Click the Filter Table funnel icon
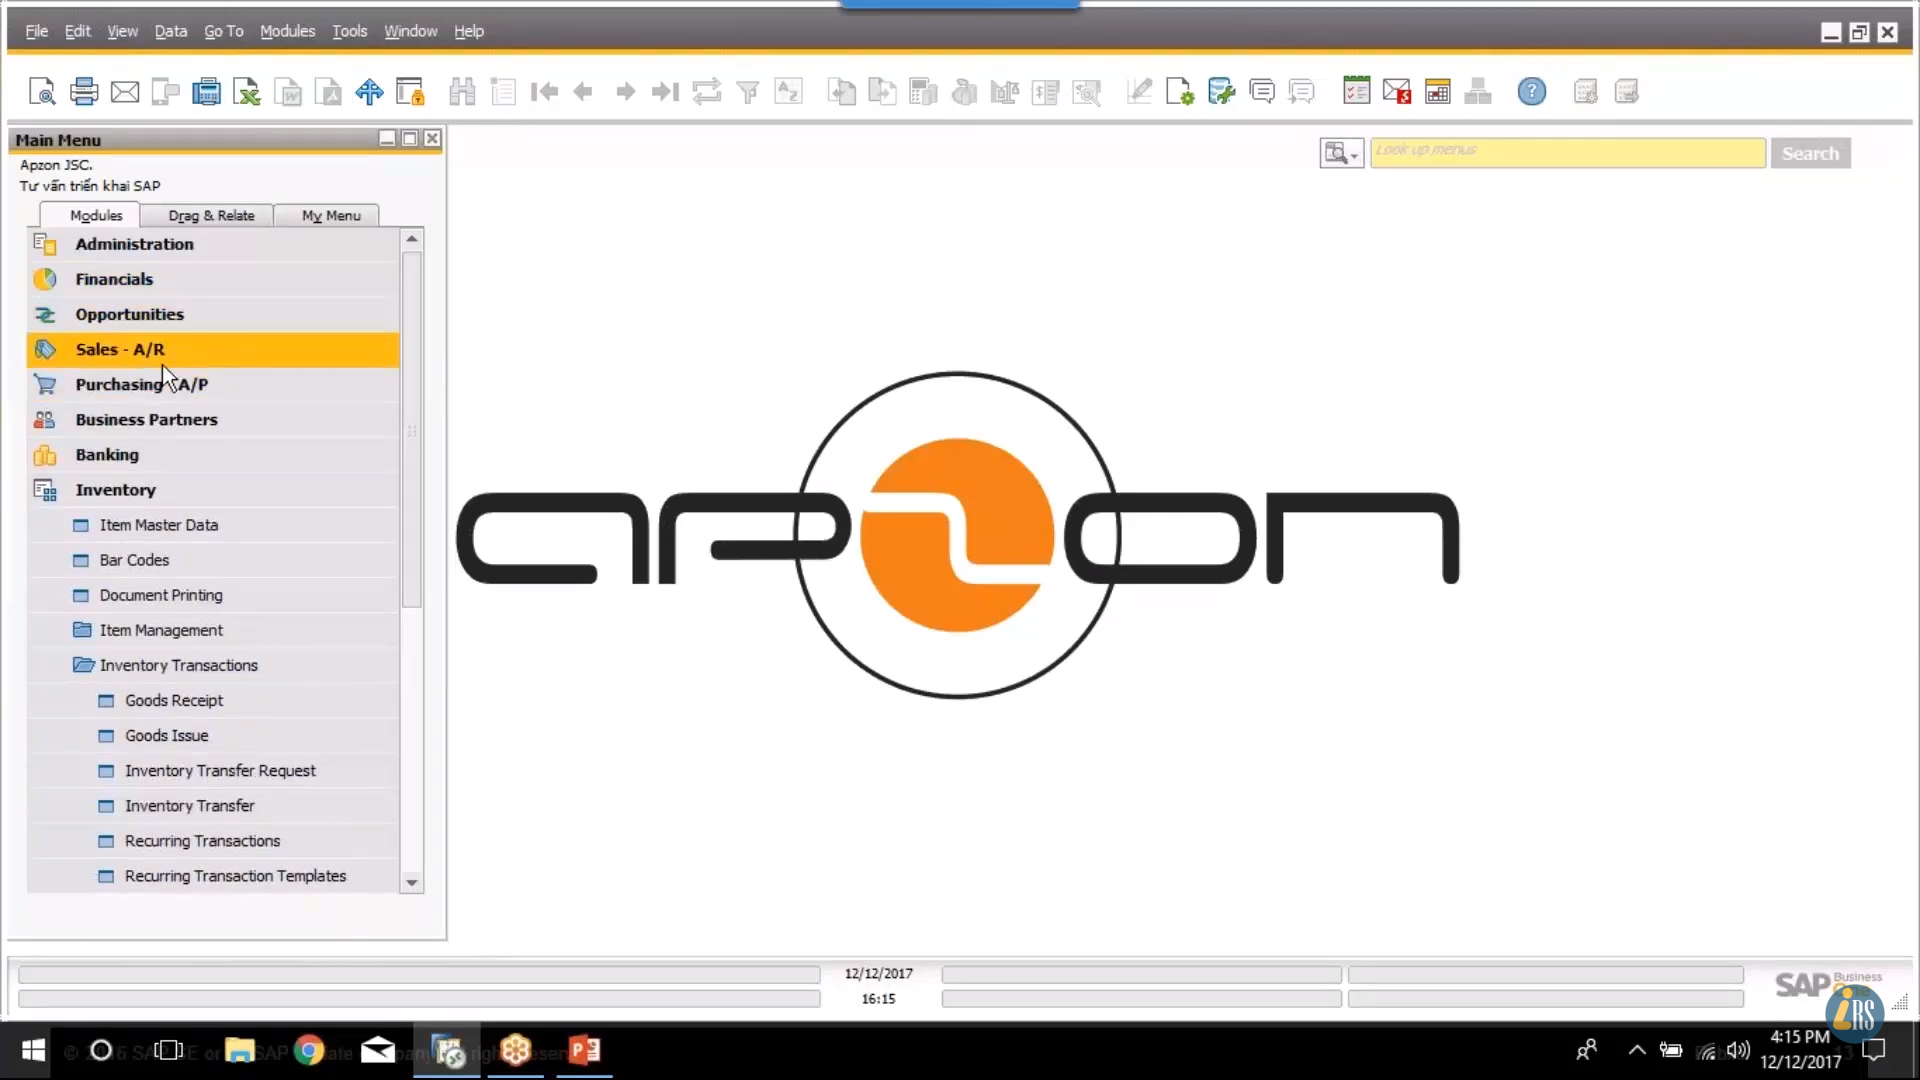Image resolution: width=1920 pixels, height=1080 pixels. point(747,92)
